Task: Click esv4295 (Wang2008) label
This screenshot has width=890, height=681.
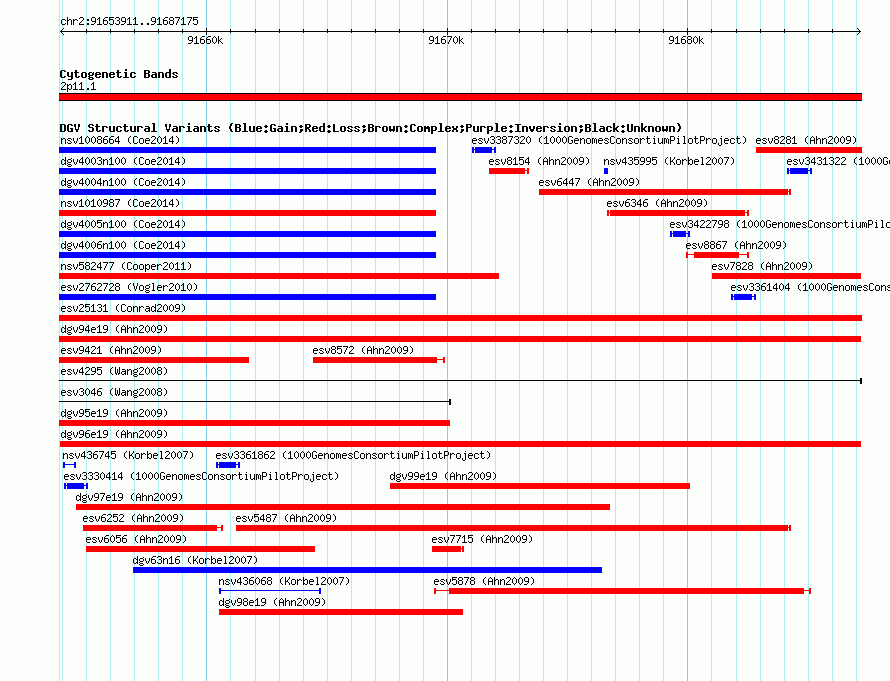Action: click(x=114, y=371)
